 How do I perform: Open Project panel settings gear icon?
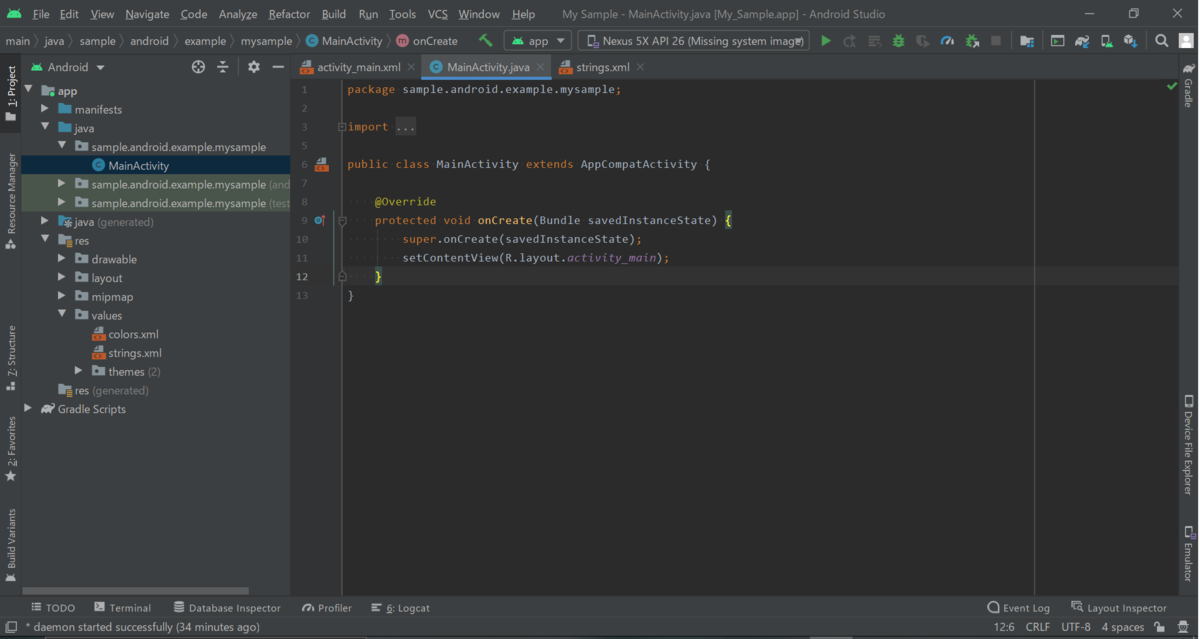[254, 67]
